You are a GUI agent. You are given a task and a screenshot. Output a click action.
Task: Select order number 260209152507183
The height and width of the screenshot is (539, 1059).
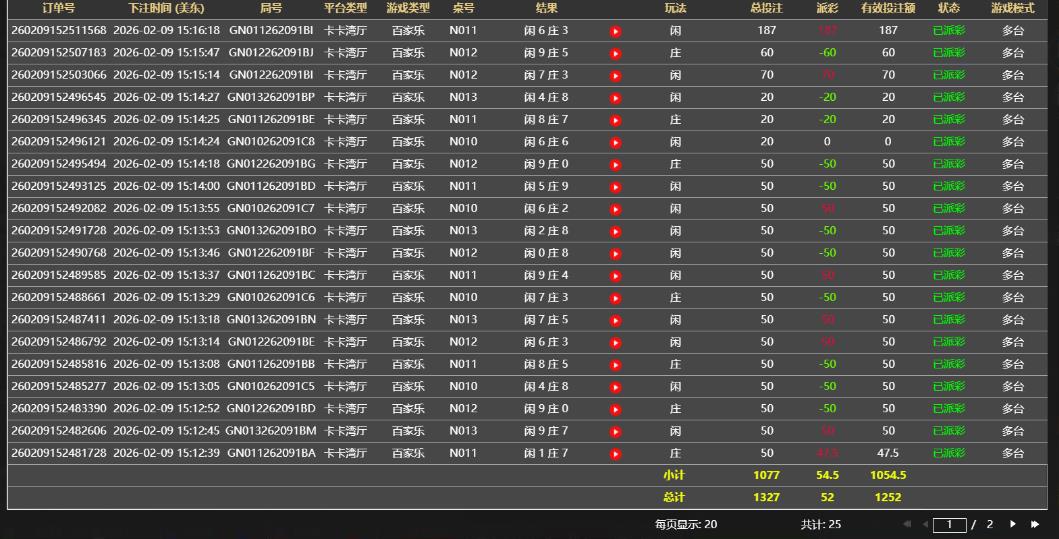tap(58, 53)
